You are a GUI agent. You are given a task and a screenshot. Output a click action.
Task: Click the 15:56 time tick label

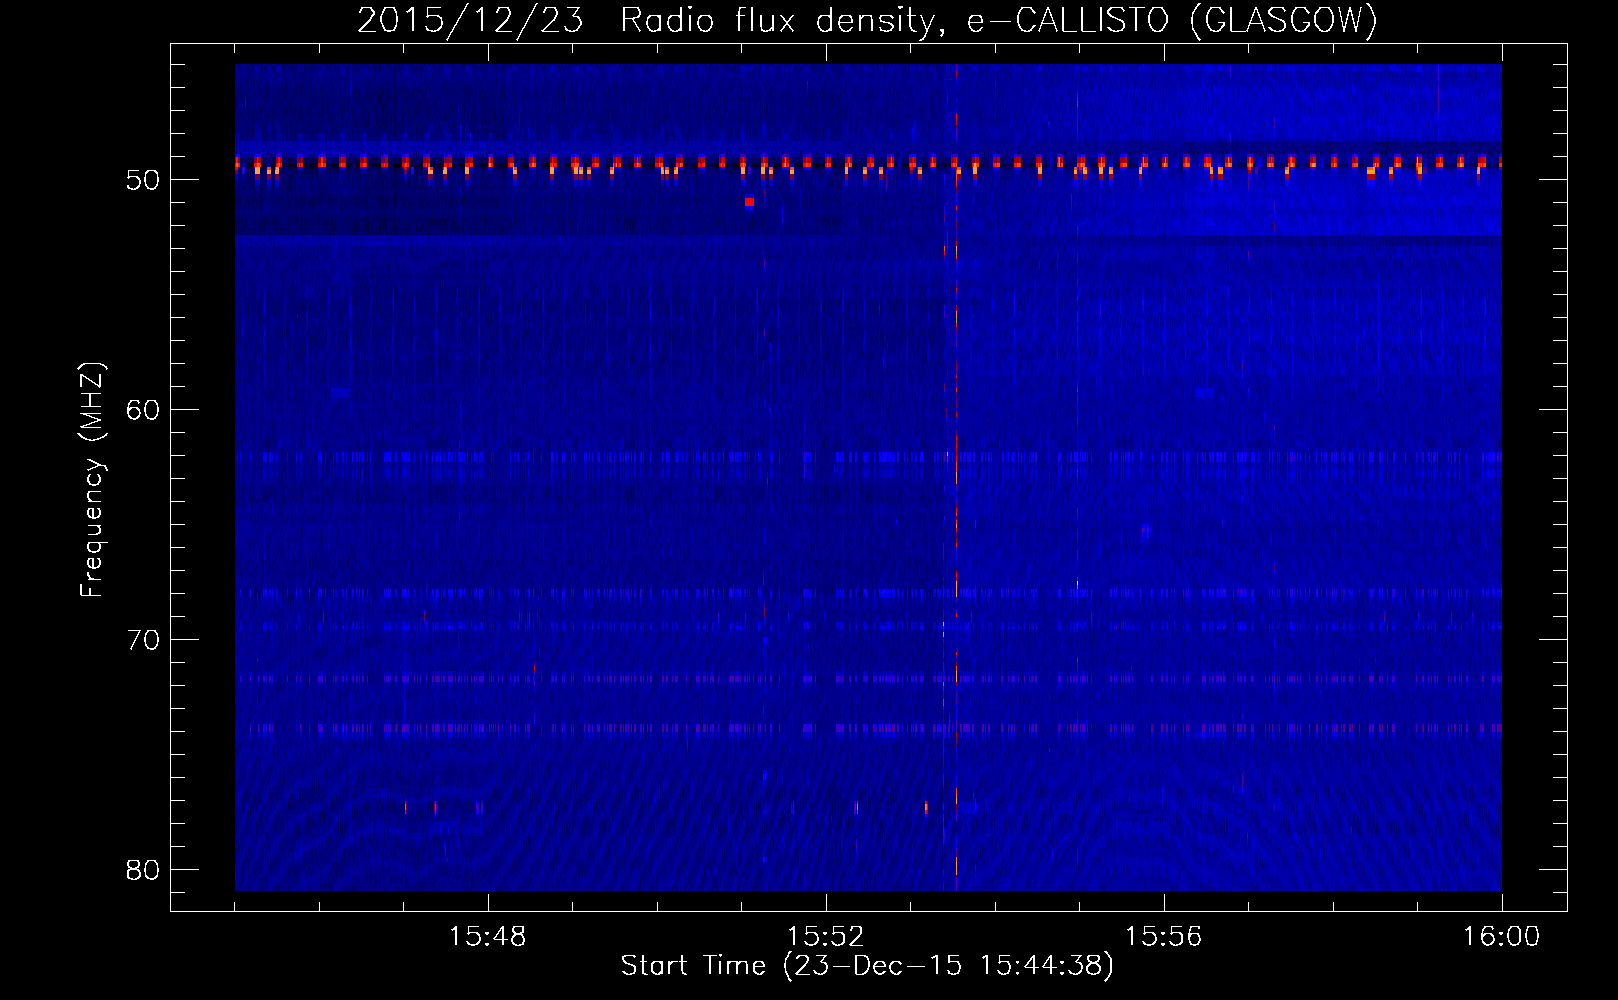click(x=1163, y=937)
